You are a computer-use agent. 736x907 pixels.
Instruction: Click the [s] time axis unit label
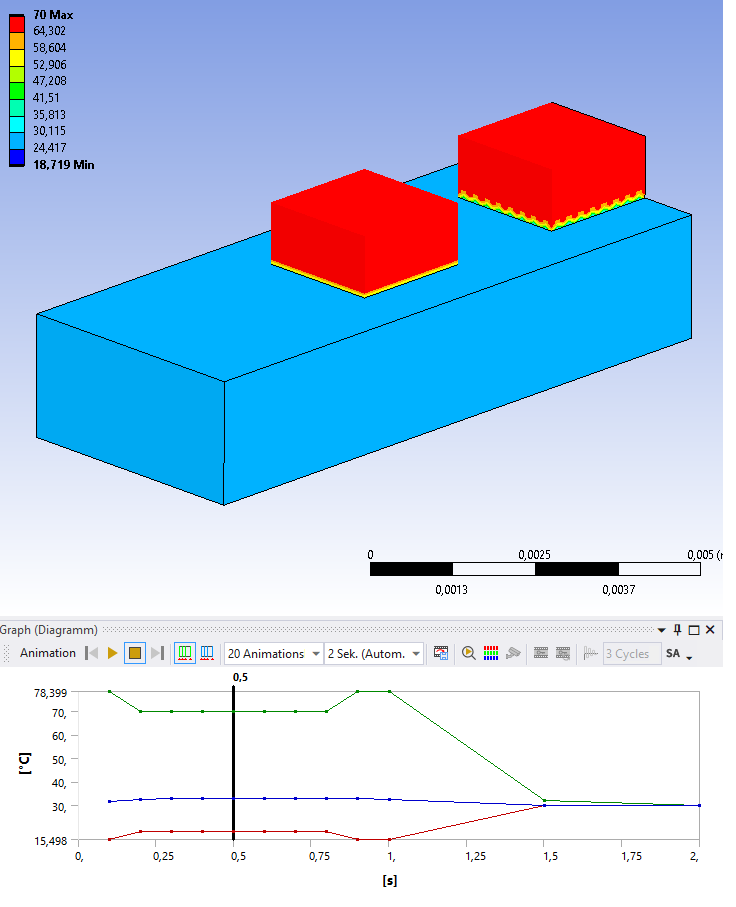click(390, 880)
